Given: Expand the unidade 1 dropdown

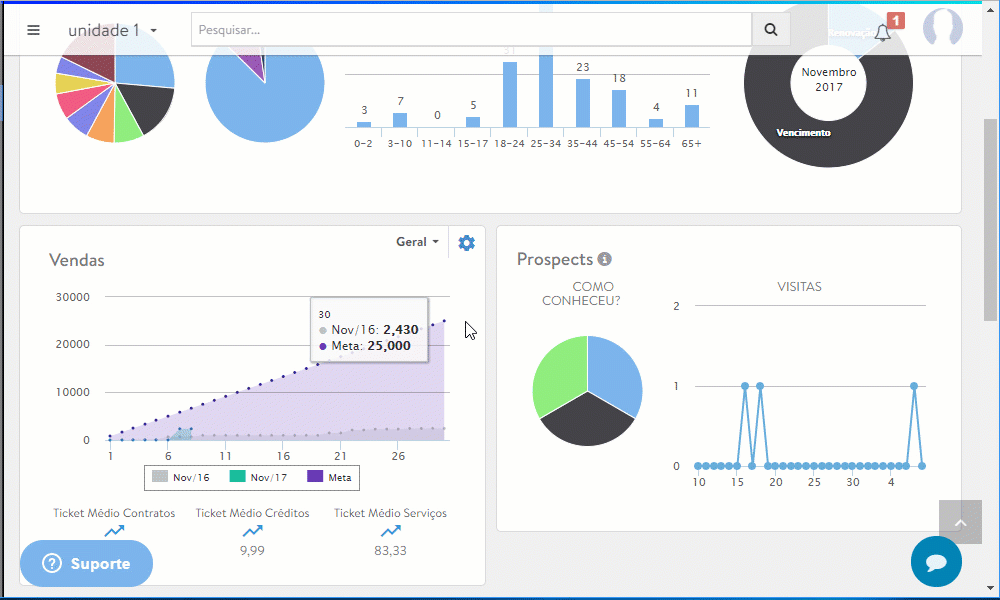Looking at the screenshot, I should [113, 30].
